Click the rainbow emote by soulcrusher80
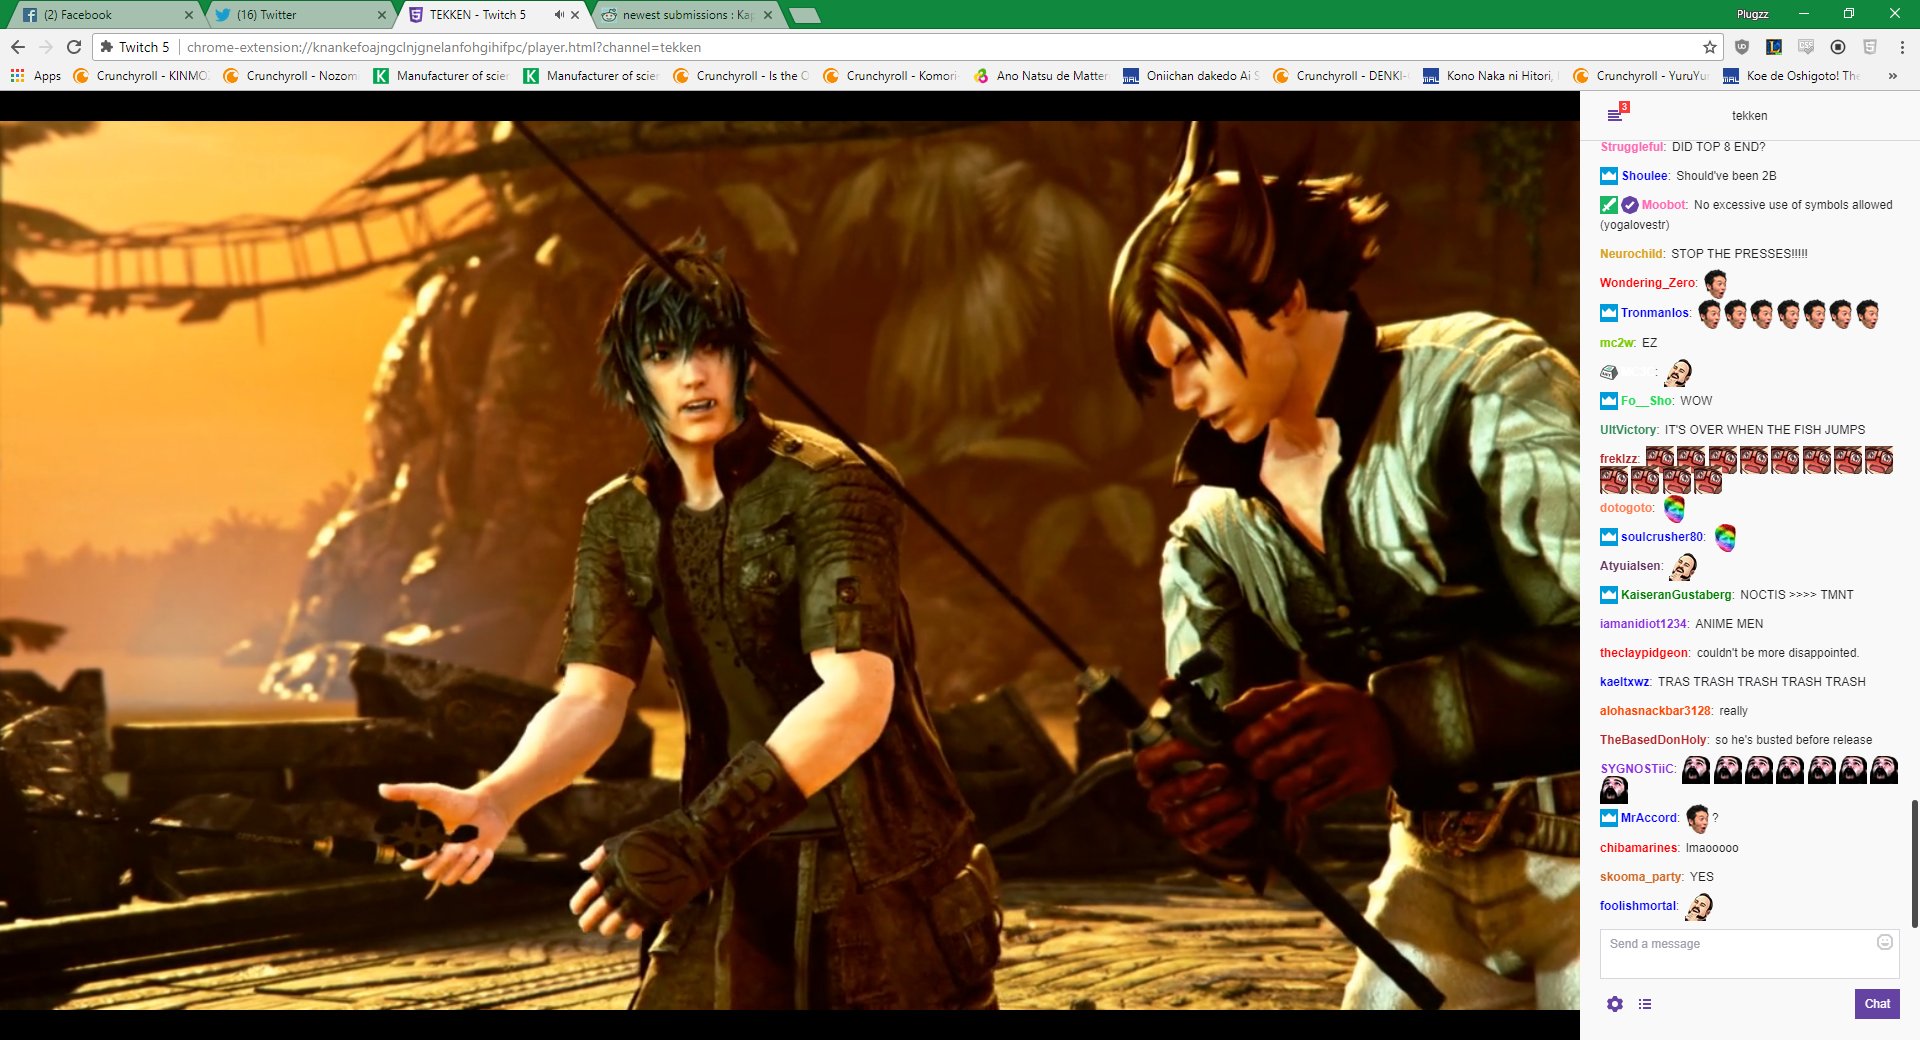 click(1725, 538)
